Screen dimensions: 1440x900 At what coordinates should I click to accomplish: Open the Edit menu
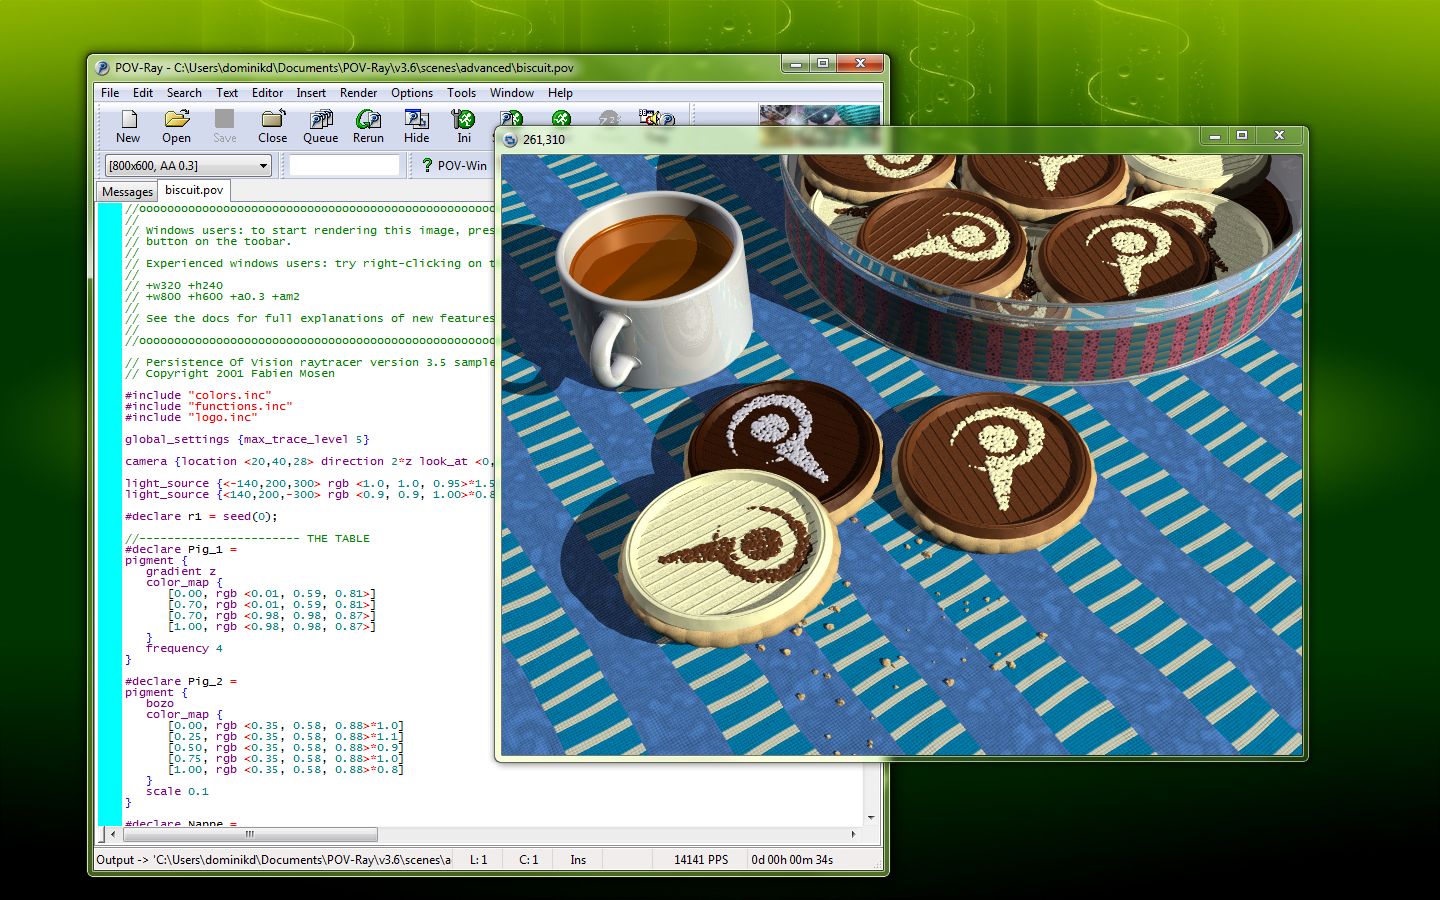point(143,93)
